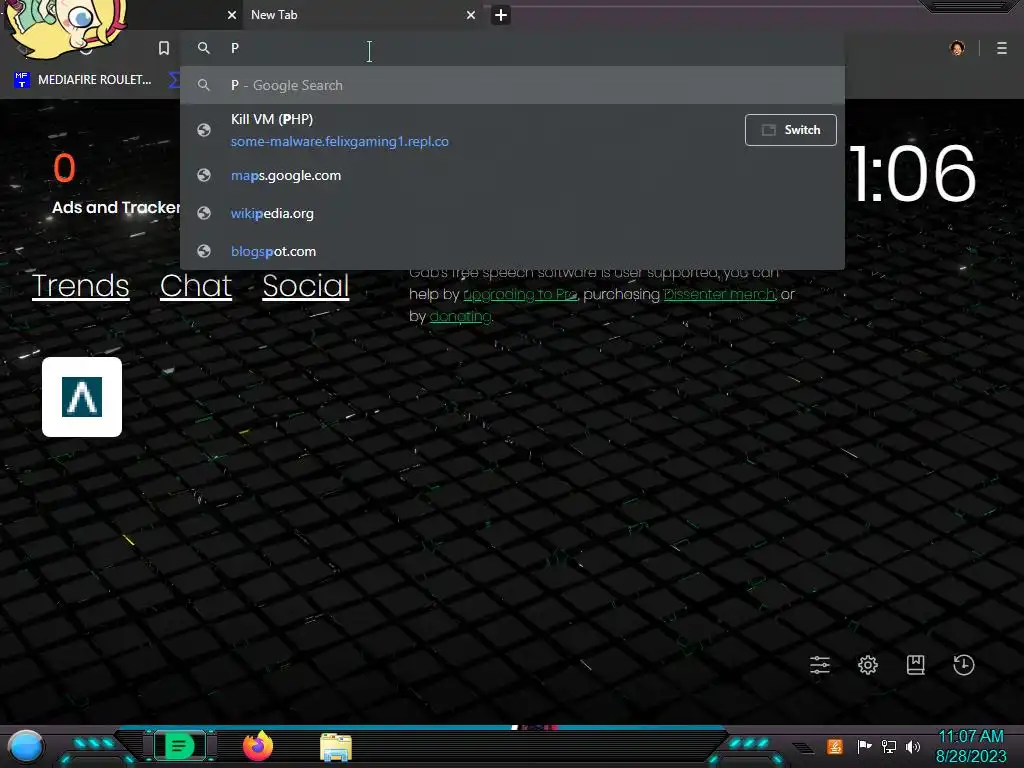Click the address bar with P typed
The image size is (1024, 768).
[513, 48]
